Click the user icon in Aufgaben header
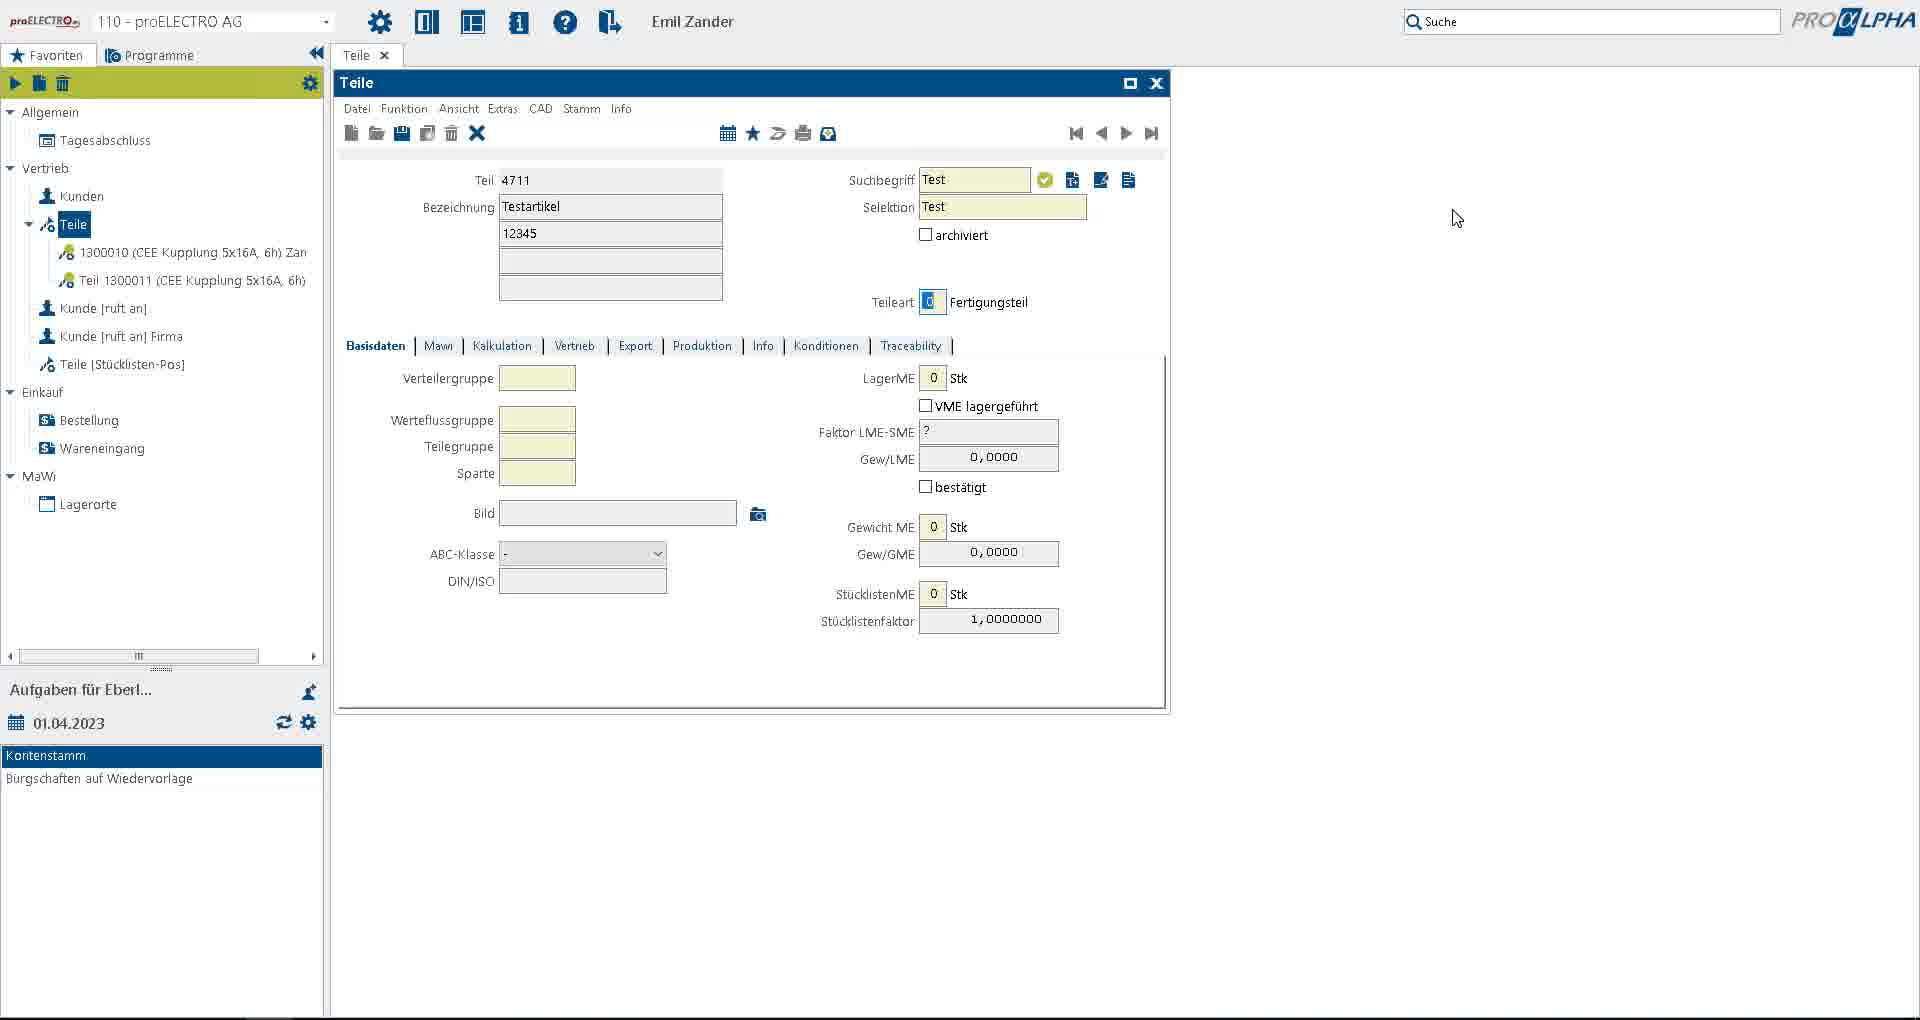Image resolution: width=1920 pixels, height=1020 pixels. [x=309, y=691]
